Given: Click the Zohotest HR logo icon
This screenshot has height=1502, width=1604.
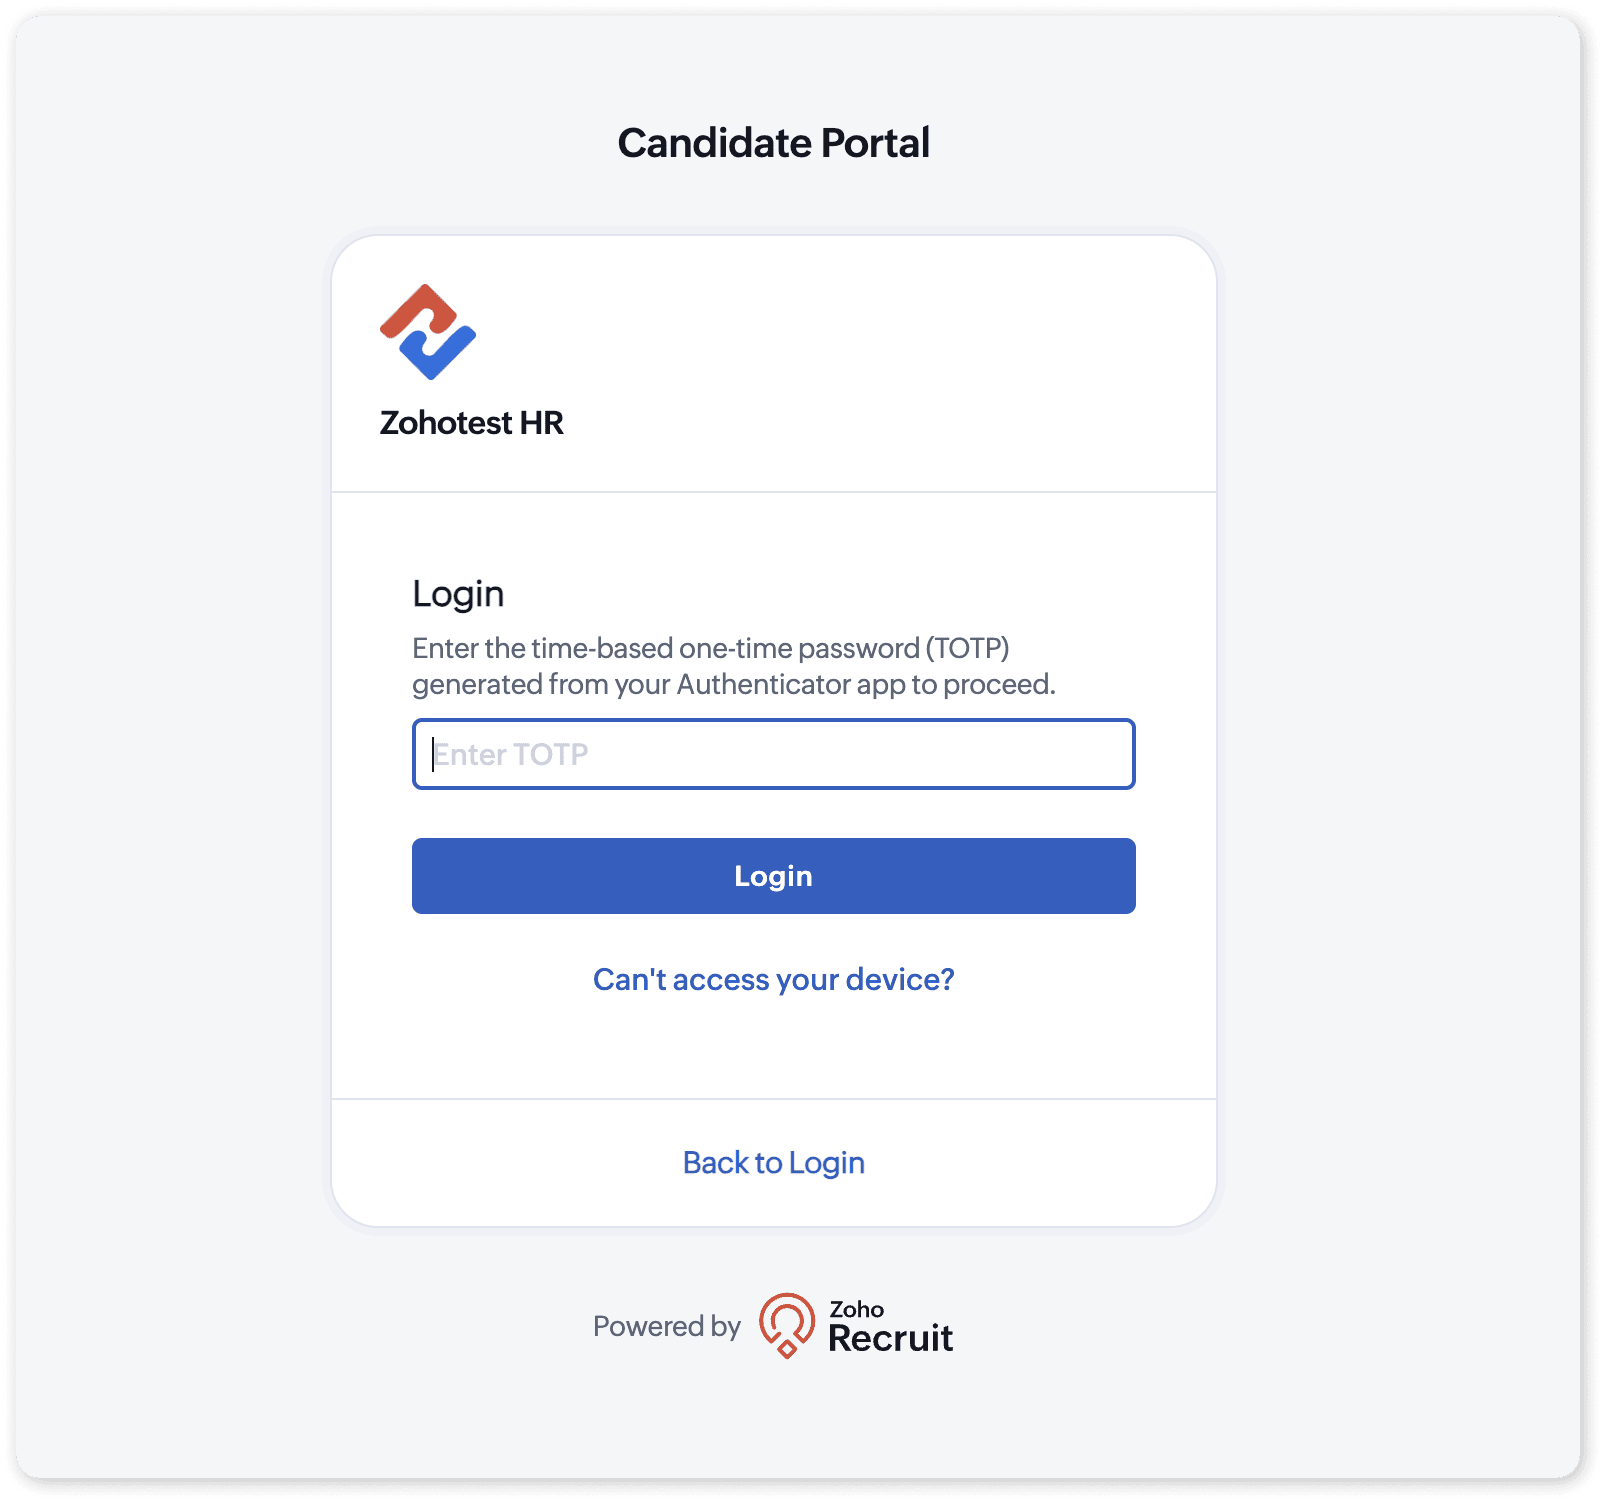Looking at the screenshot, I should [428, 332].
